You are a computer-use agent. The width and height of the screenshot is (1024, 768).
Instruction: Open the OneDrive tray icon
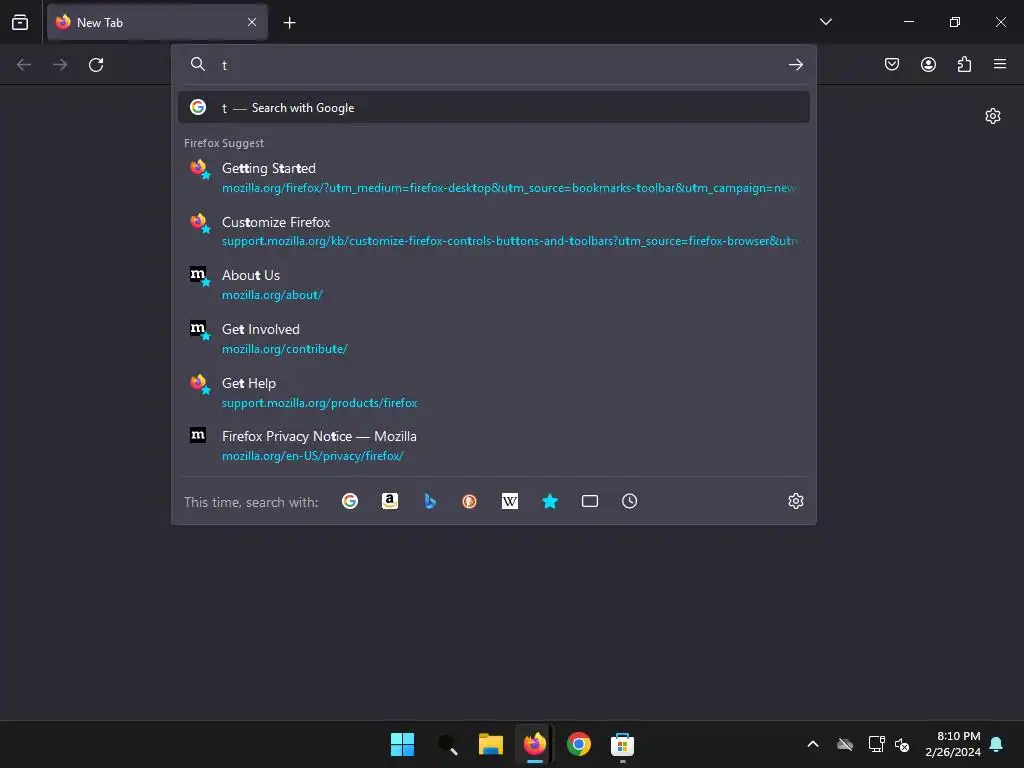coord(845,744)
